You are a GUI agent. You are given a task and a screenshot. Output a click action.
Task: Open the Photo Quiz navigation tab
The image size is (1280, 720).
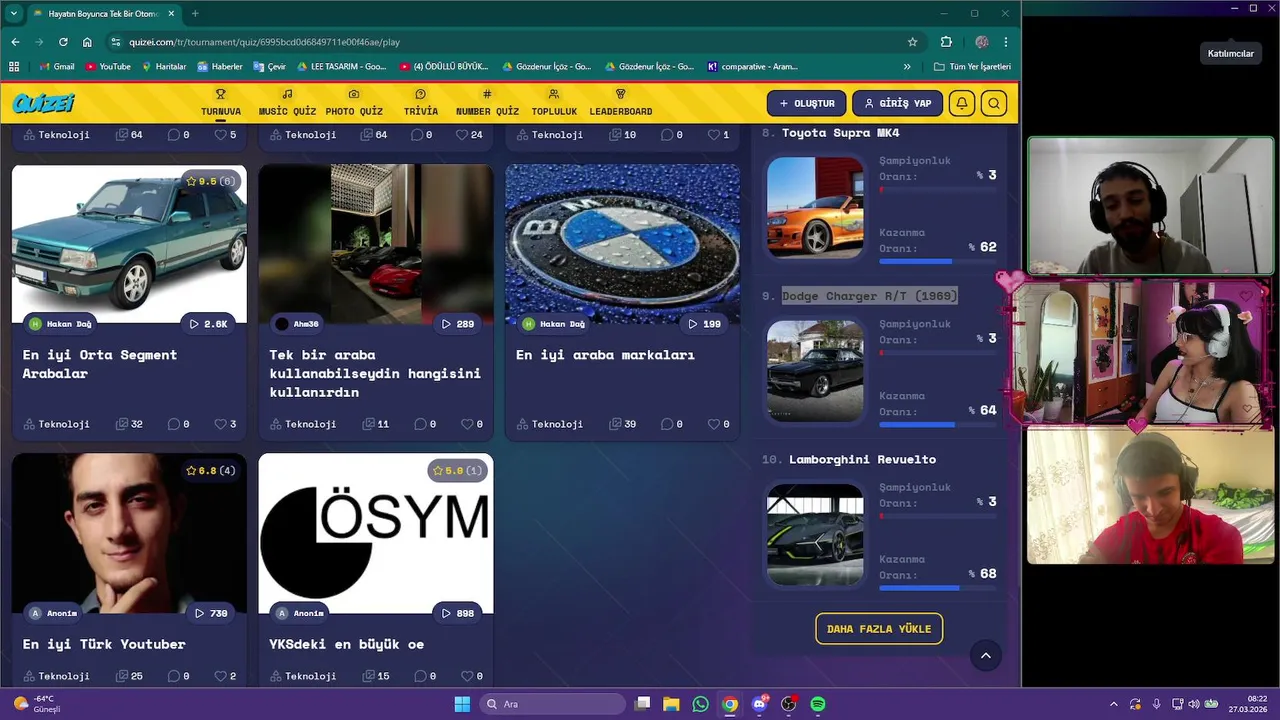(x=354, y=103)
